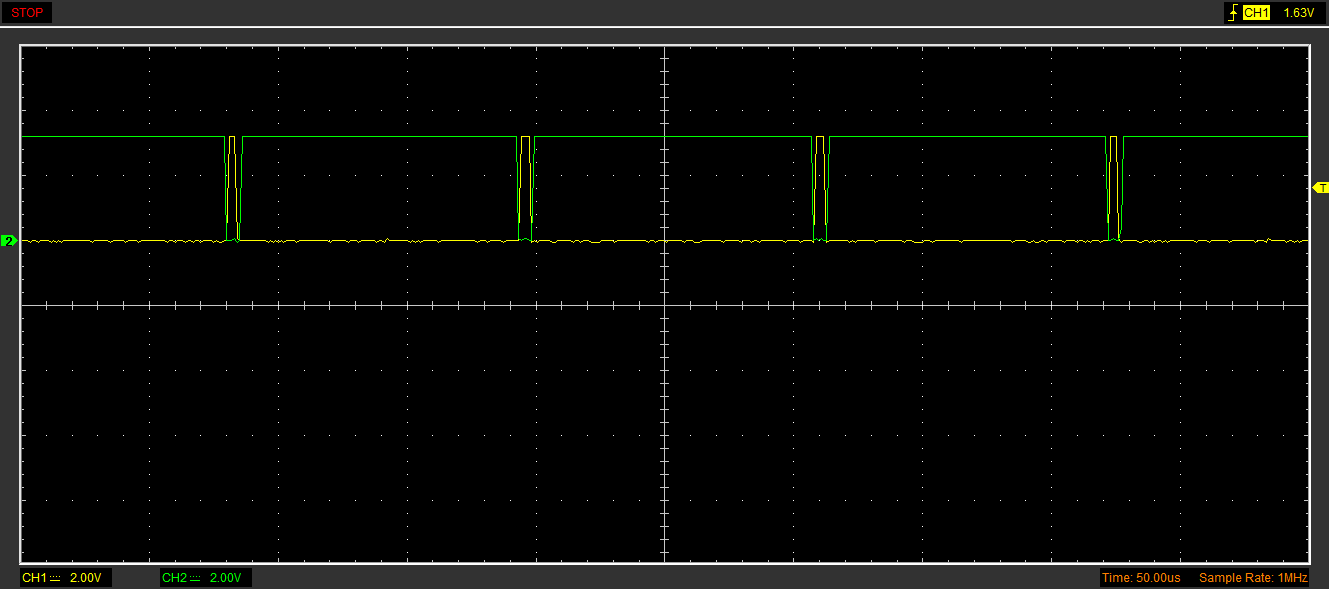Open the Time 50.00us timebase setting
The image size is (1329, 589).
click(1140, 578)
